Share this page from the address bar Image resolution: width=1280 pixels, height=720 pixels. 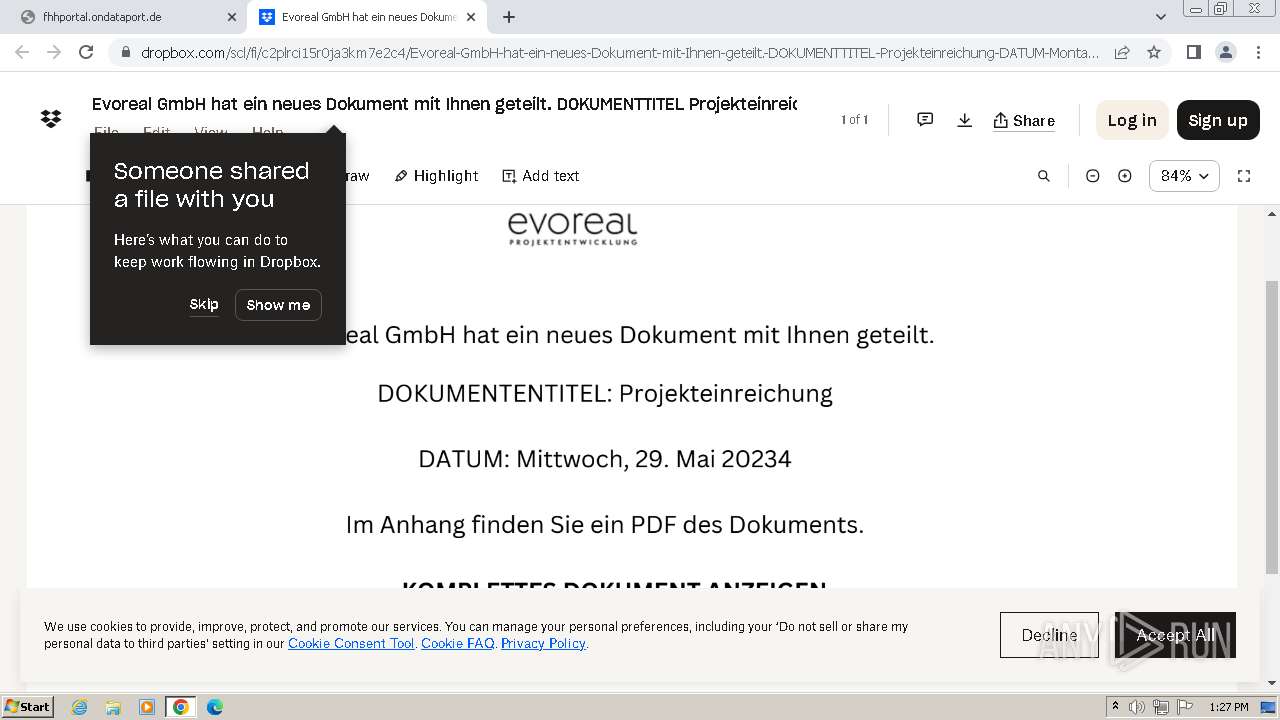coord(1122,52)
